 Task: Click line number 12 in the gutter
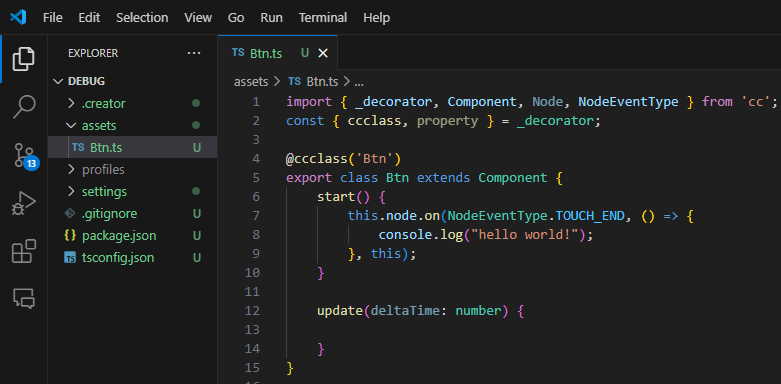click(x=253, y=311)
